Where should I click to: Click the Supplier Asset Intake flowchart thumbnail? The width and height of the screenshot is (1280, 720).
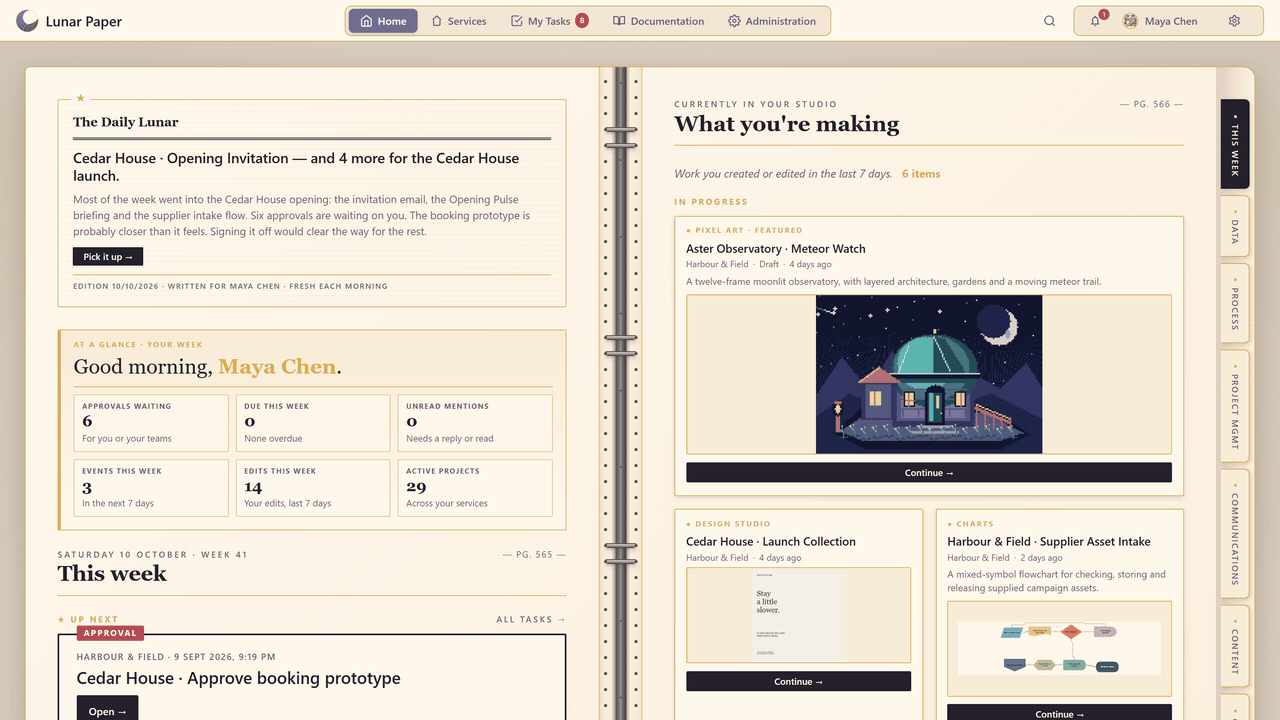tap(1059, 648)
